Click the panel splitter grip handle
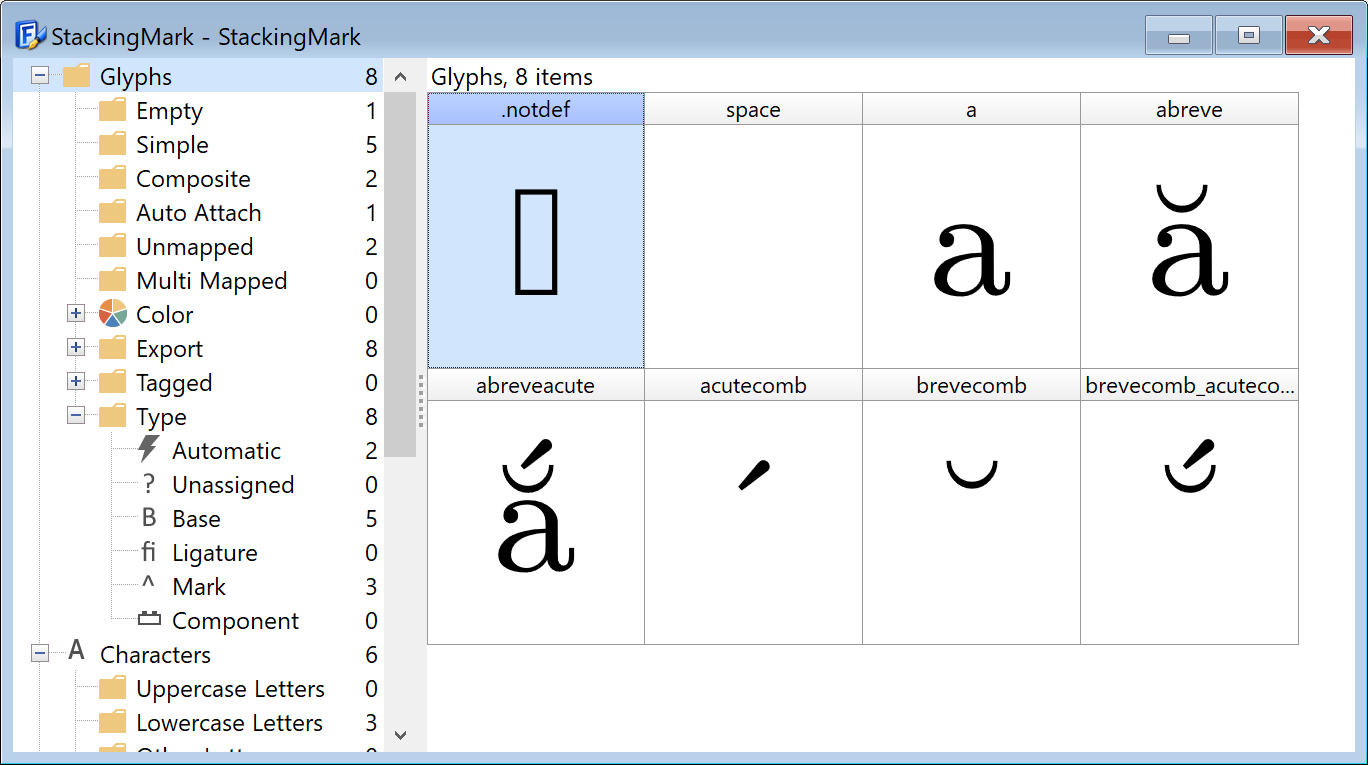The image size is (1368, 765). (x=421, y=400)
